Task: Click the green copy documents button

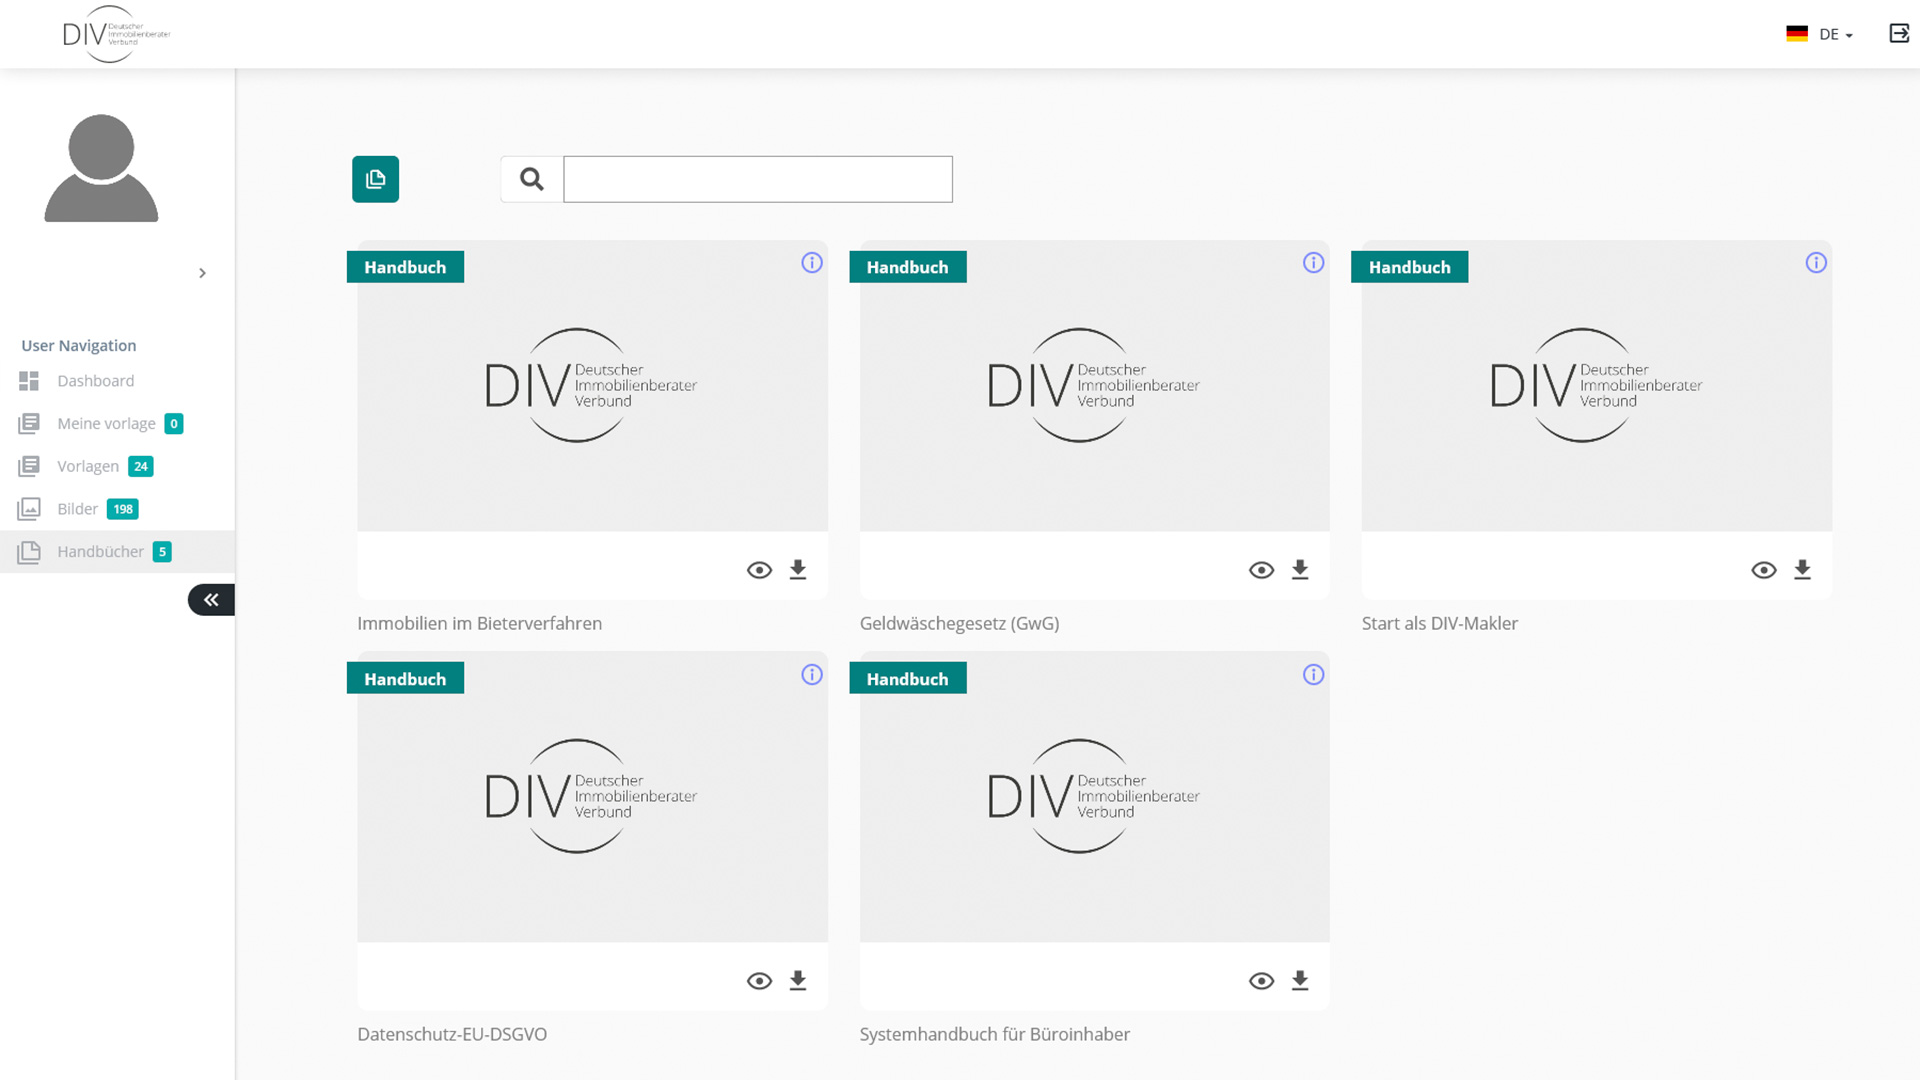Action: click(x=375, y=179)
